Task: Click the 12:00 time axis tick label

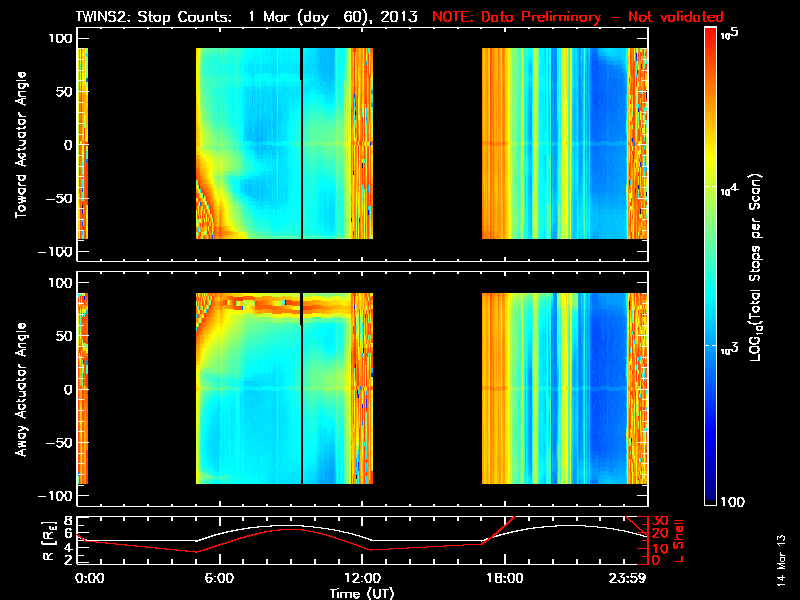Action: point(362,578)
